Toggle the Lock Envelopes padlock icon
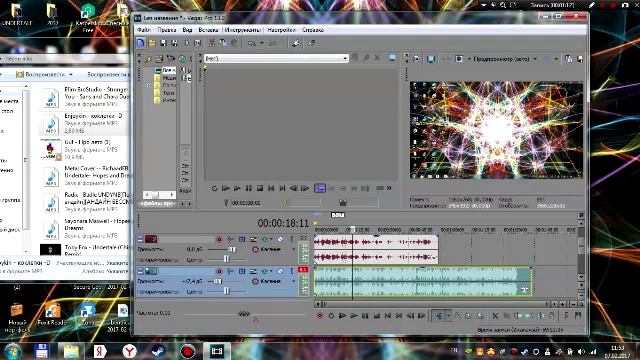 [x=551, y=316]
